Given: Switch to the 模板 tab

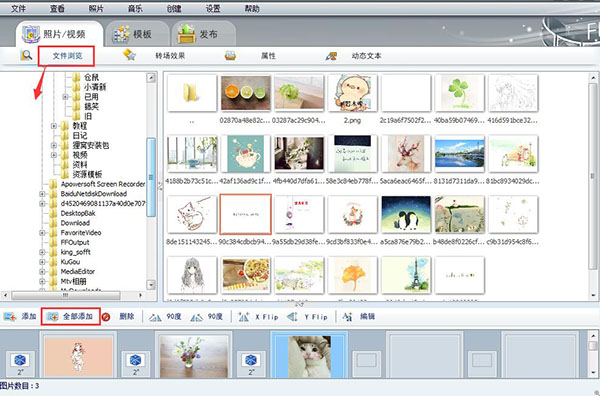Looking at the screenshot, I should 137,34.
